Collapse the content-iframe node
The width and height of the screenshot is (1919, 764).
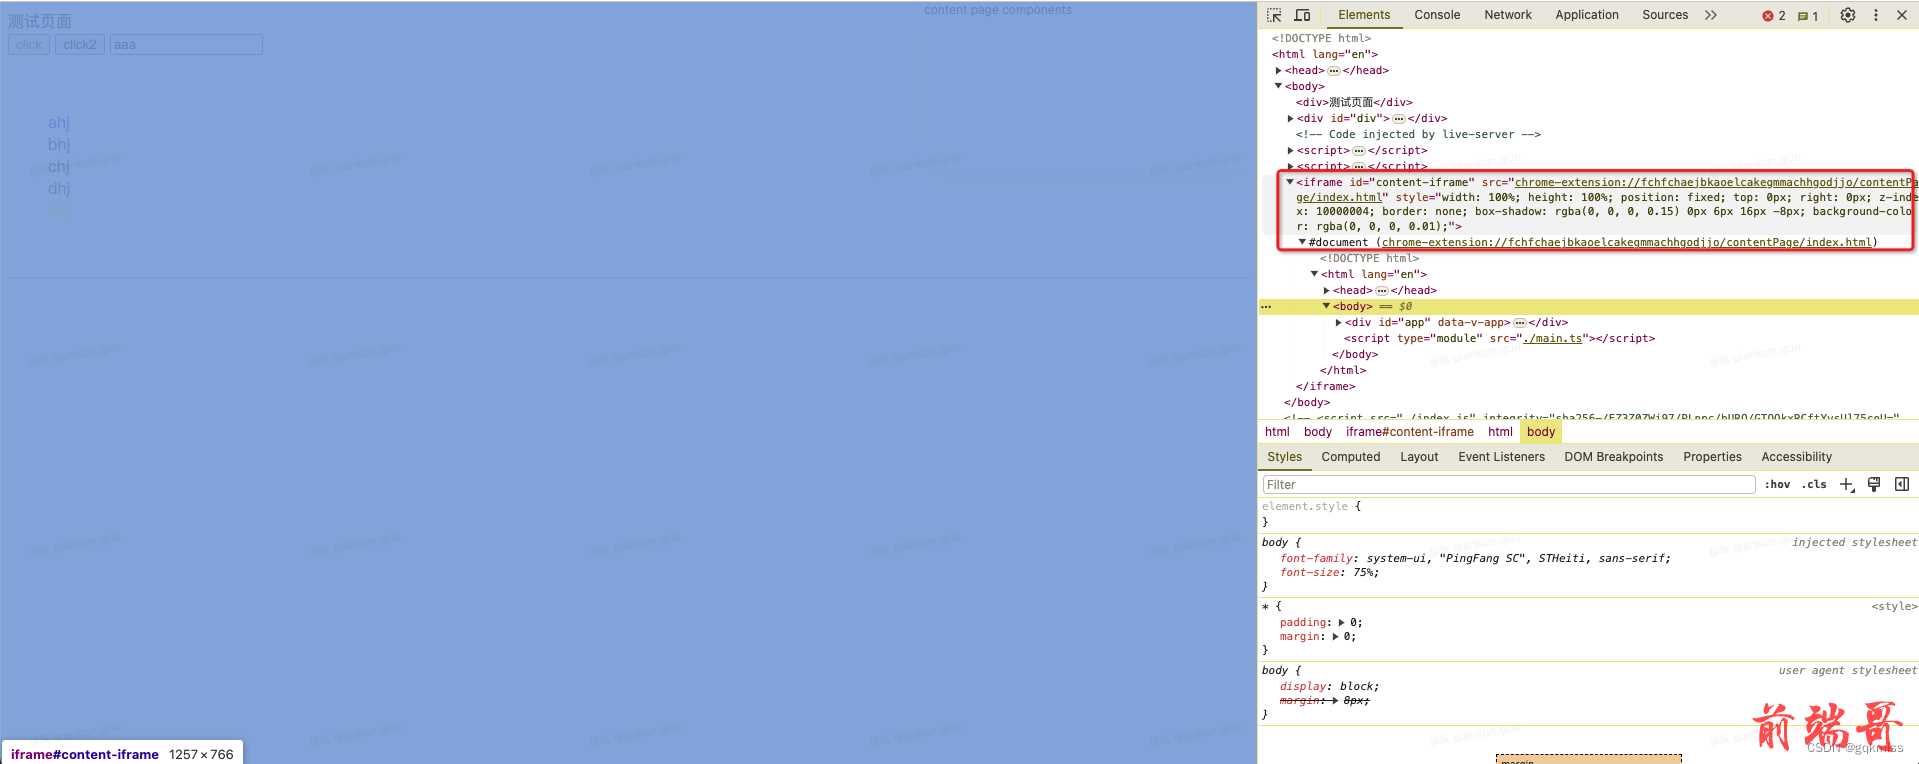1290,182
